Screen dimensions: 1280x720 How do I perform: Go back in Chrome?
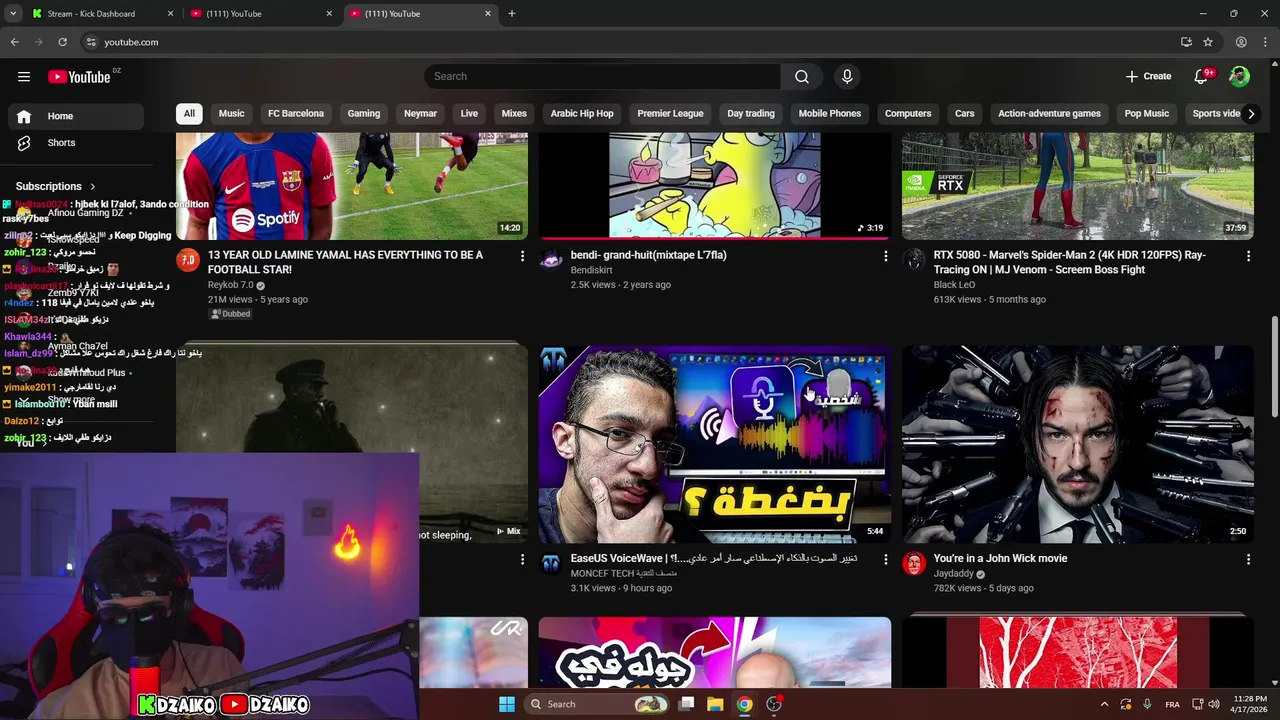(14, 42)
